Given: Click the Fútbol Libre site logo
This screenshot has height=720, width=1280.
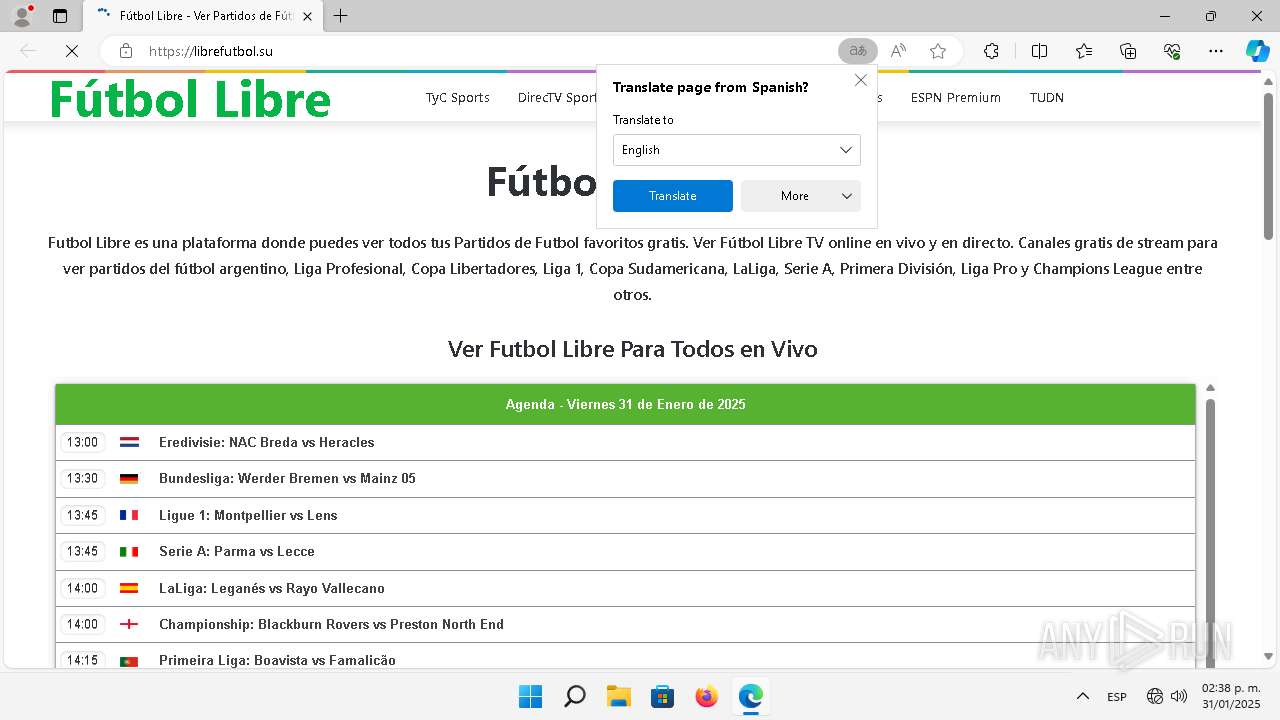Looking at the screenshot, I should click(x=190, y=99).
